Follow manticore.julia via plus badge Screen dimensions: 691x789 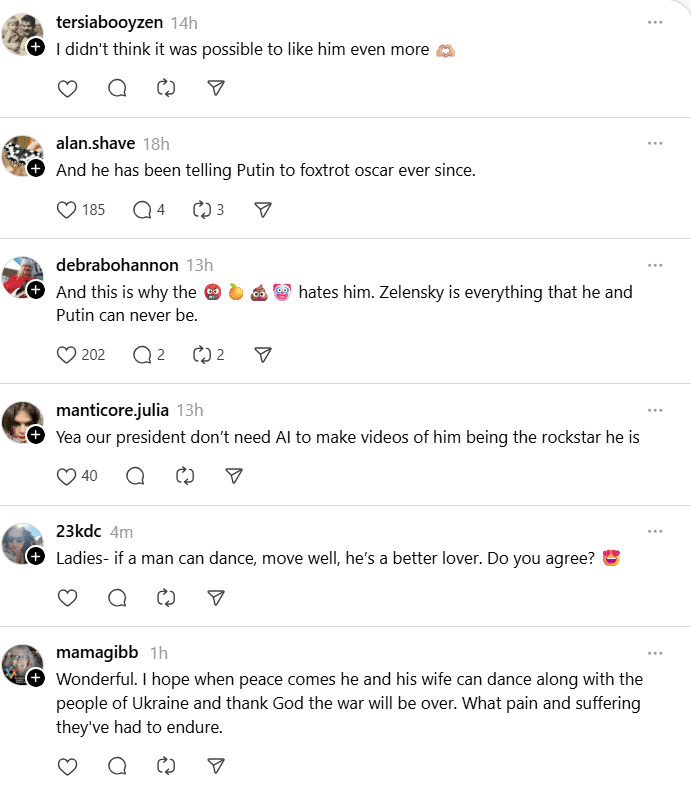coord(36,435)
